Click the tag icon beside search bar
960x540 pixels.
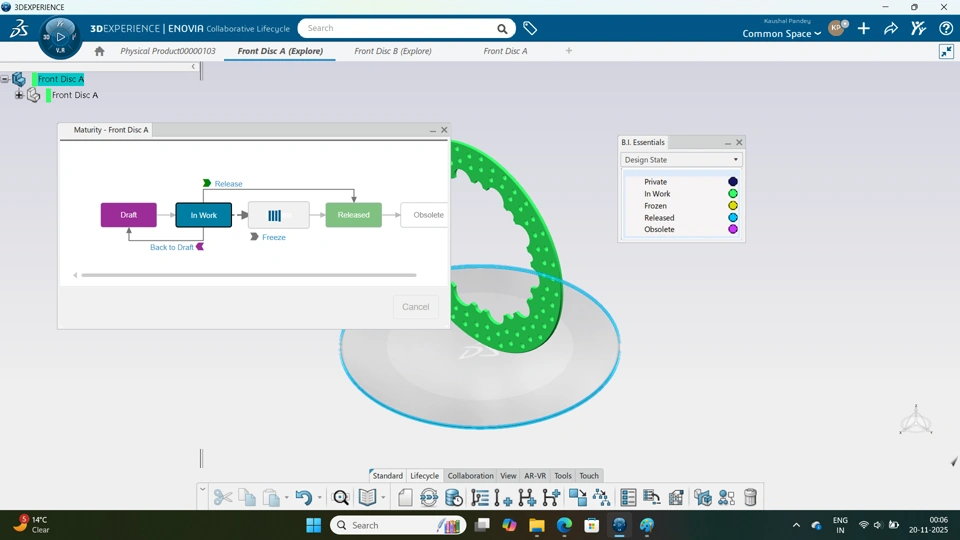click(530, 28)
